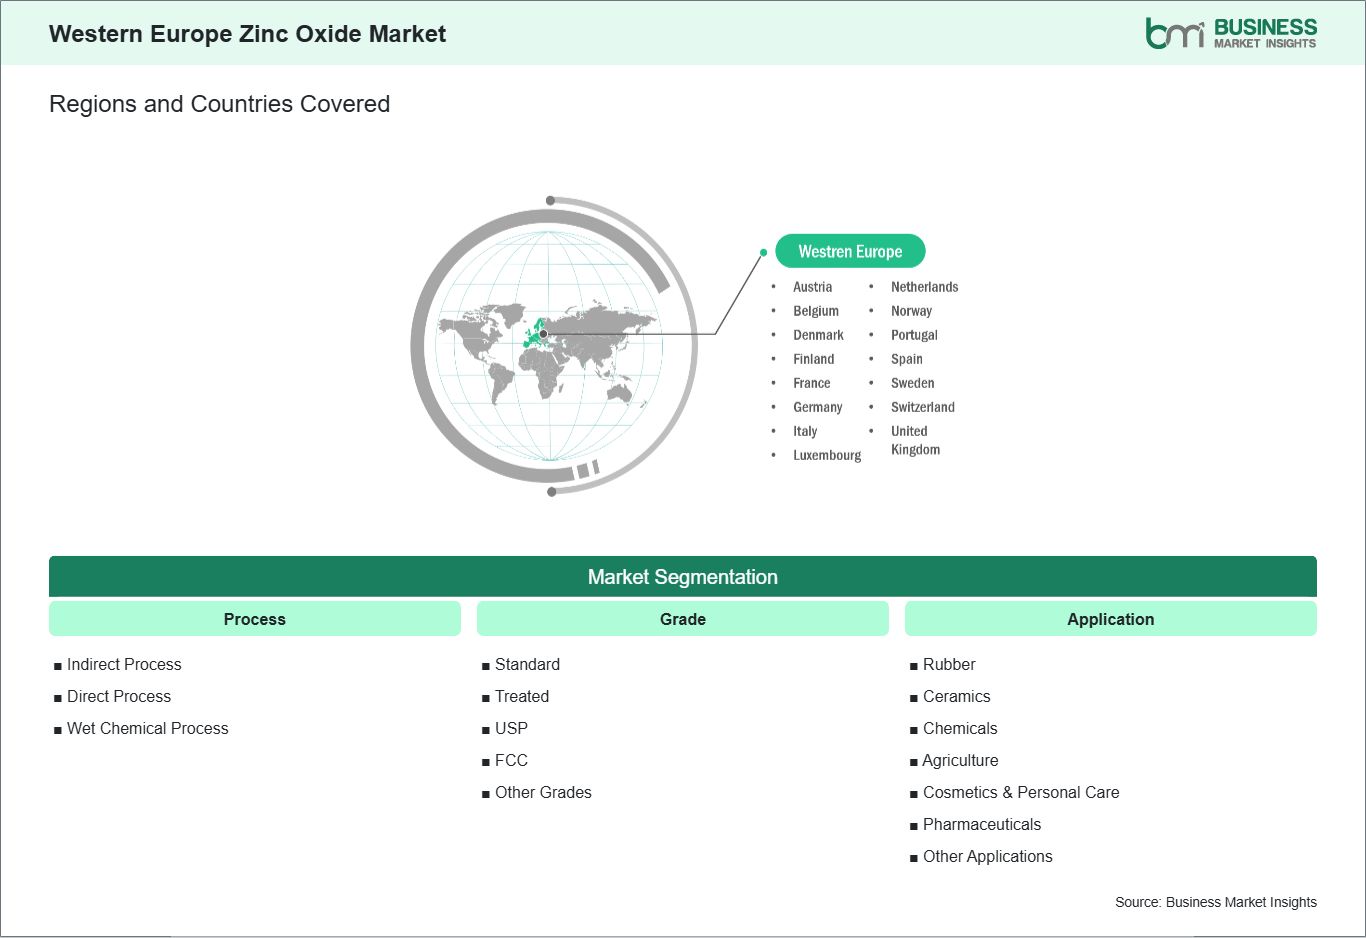The width and height of the screenshot is (1366, 938).
Task: Click 'Direct Process' under Process
Action: pyautogui.click(x=119, y=696)
